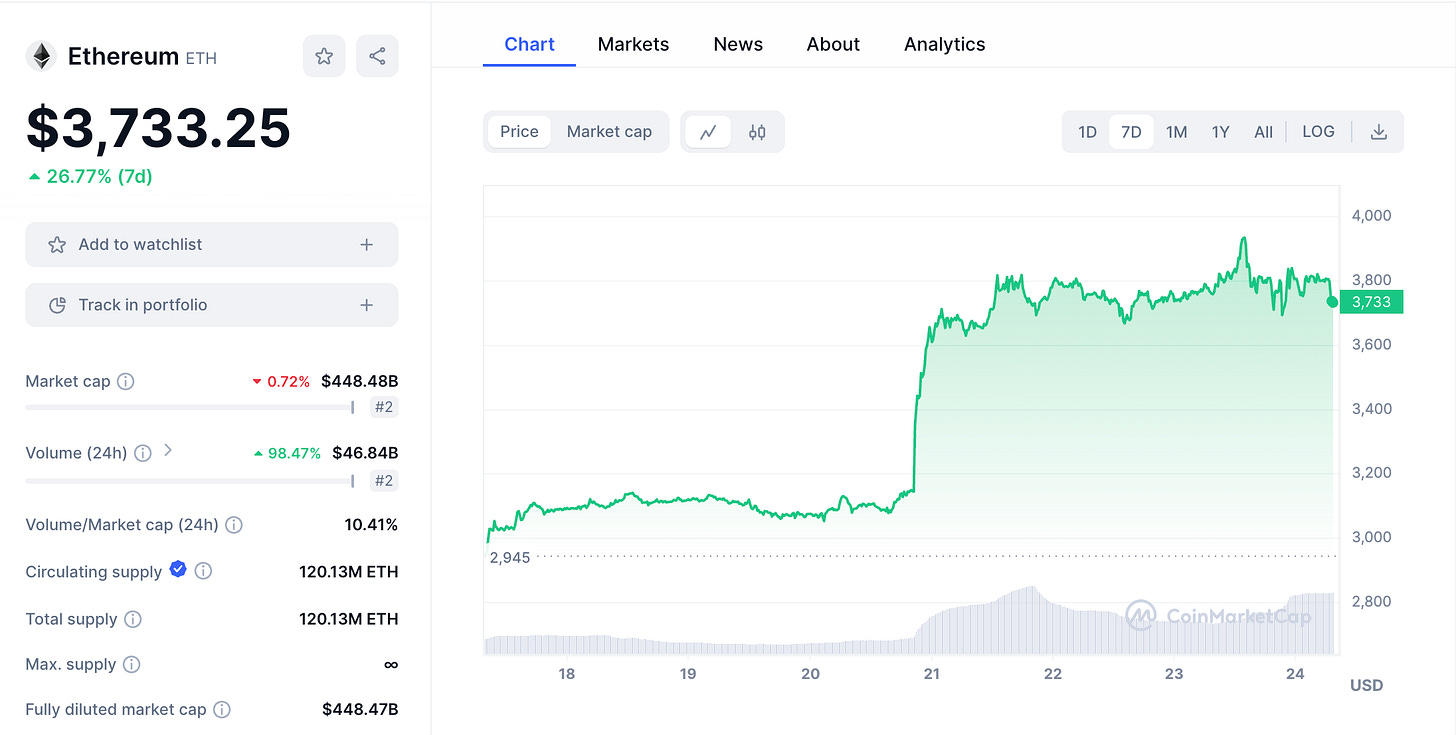Viewport: 1456px width, 735px height.
Task: Set chart range to 1M
Action: point(1177,132)
